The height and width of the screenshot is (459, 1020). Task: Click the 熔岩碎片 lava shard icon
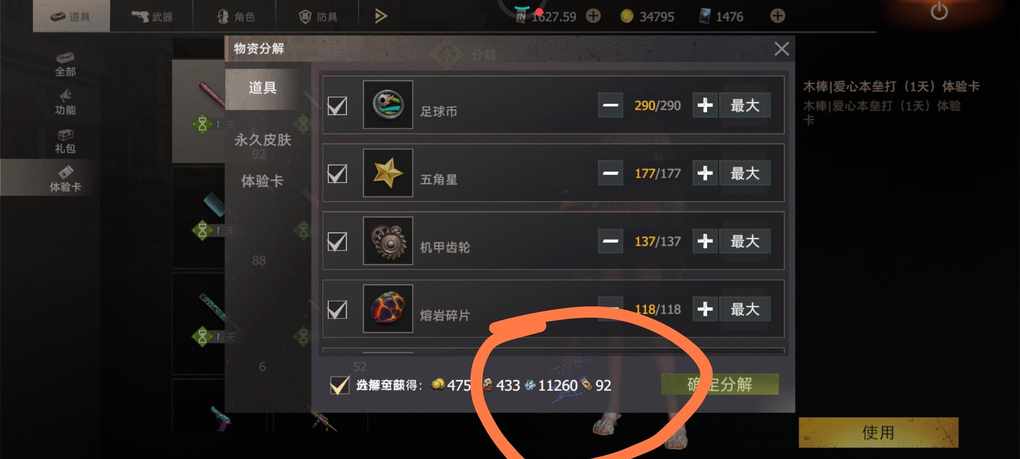388,309
